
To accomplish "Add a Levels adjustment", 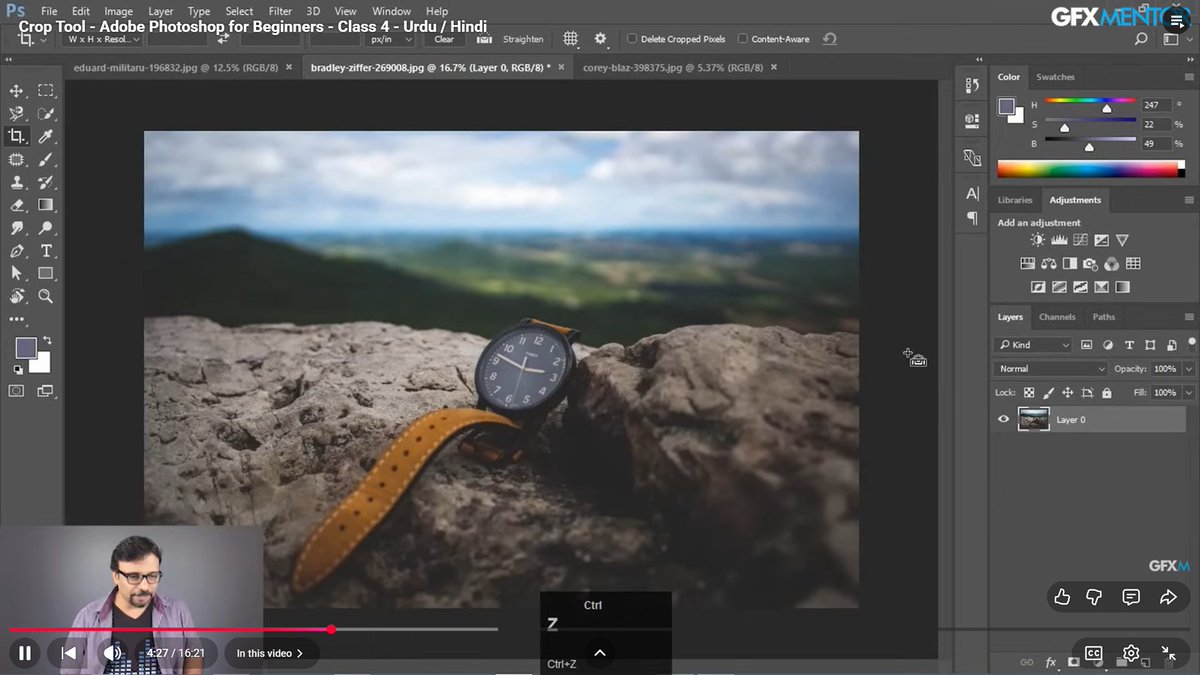I will (x=1058, y=241).
